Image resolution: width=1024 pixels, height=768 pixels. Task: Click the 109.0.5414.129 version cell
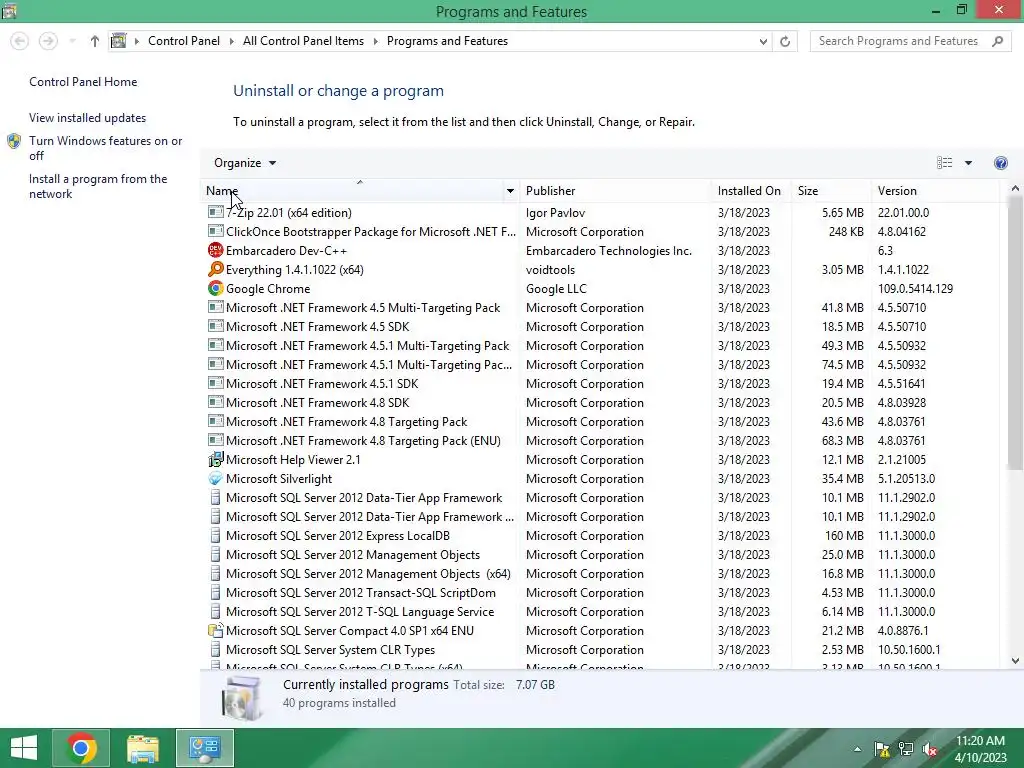coord(915,288)
